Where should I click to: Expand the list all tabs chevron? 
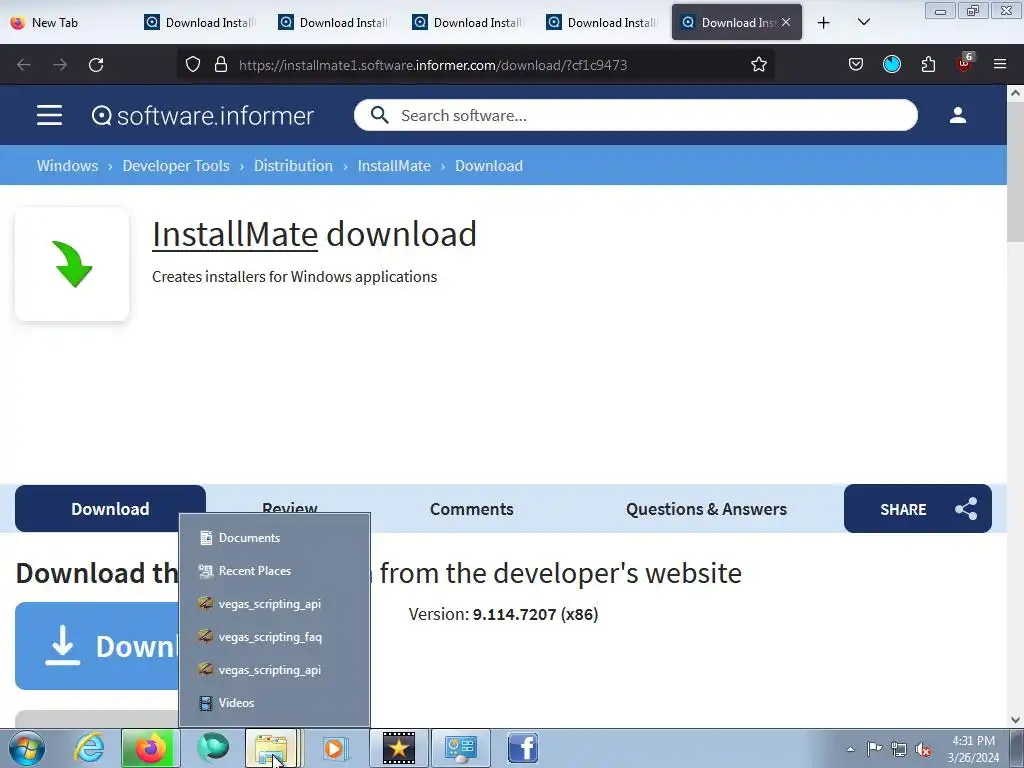pos(863,22)
